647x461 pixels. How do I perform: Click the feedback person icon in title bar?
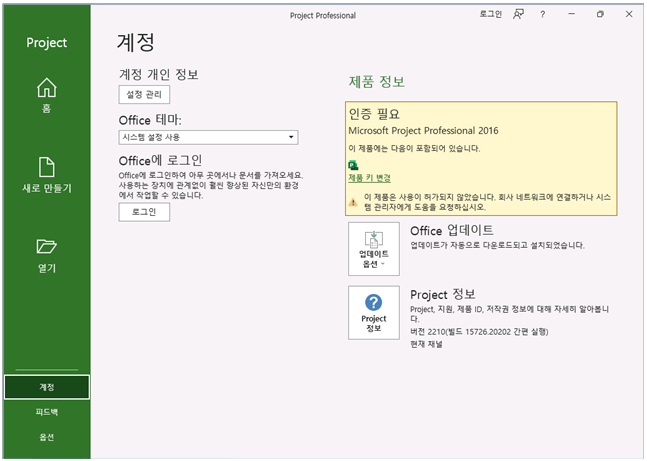click(x=518, y=14)
